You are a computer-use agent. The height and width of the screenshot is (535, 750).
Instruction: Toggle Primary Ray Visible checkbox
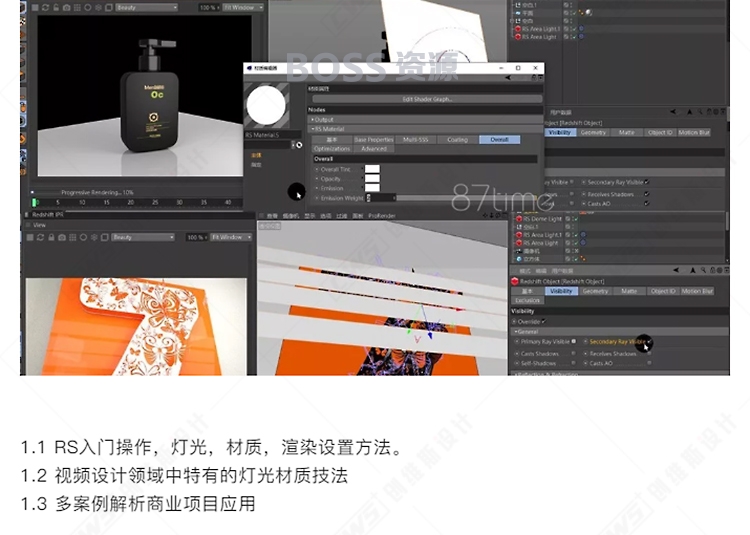(x=574, y=341)
